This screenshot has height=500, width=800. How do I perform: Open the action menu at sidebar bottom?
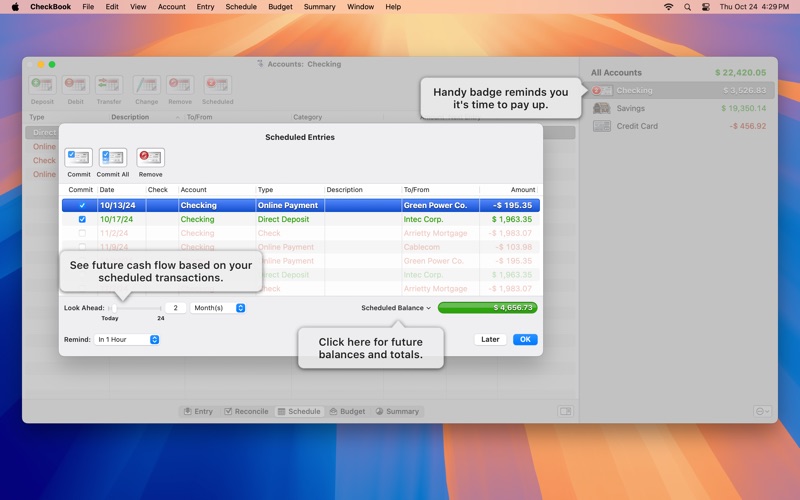tap(762, 411)
